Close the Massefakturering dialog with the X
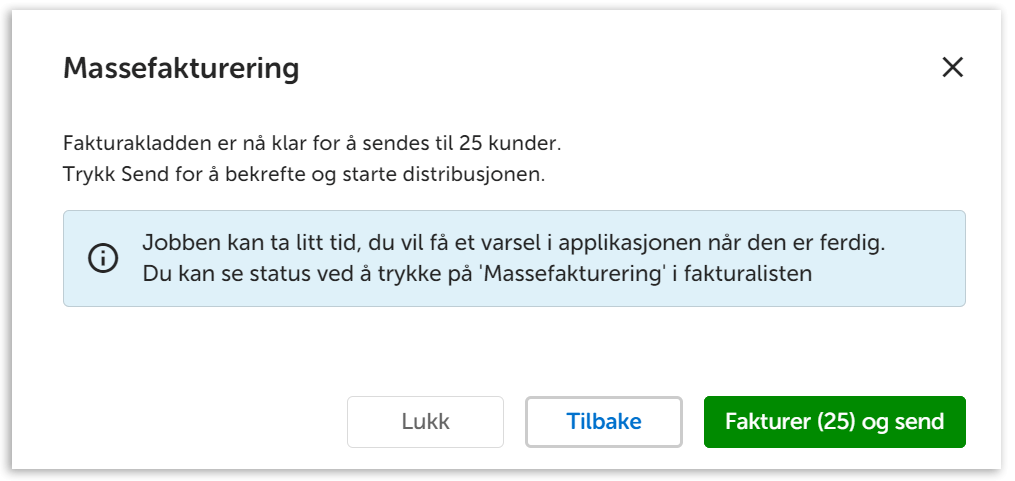 pyautogui.click(x=952, y=68)
